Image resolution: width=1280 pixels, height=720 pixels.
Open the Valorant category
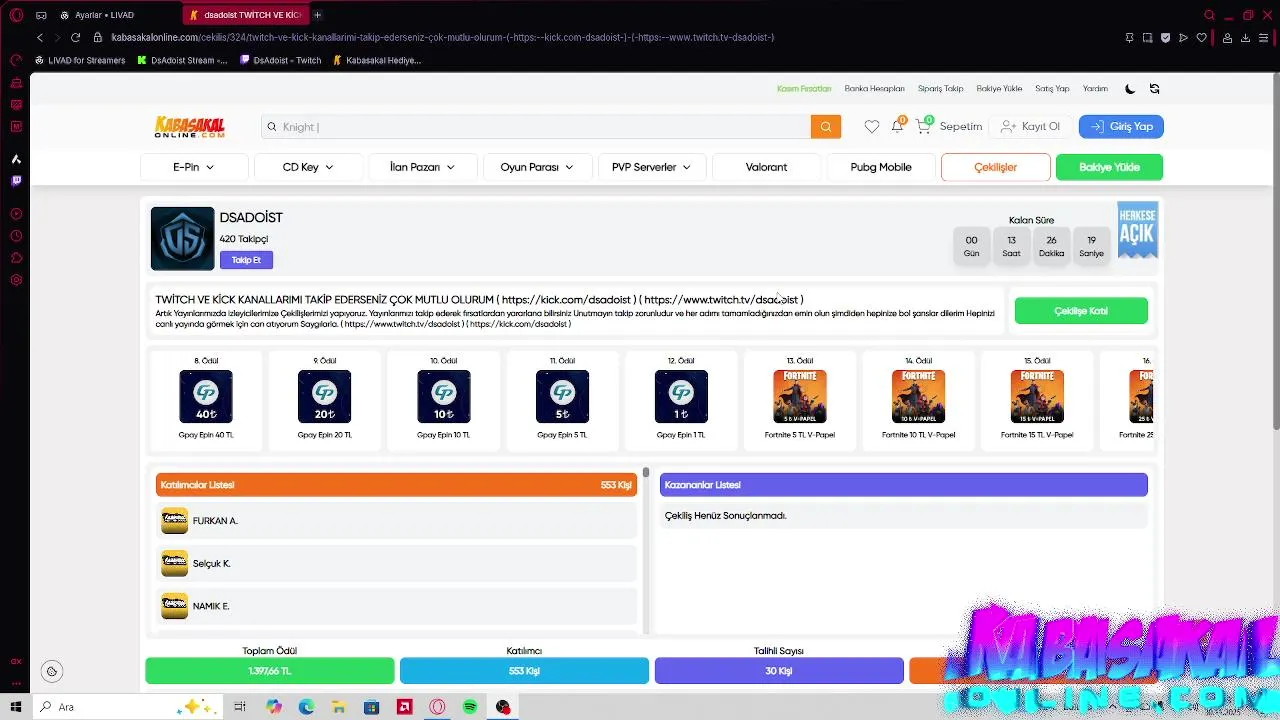coord(766,167)
